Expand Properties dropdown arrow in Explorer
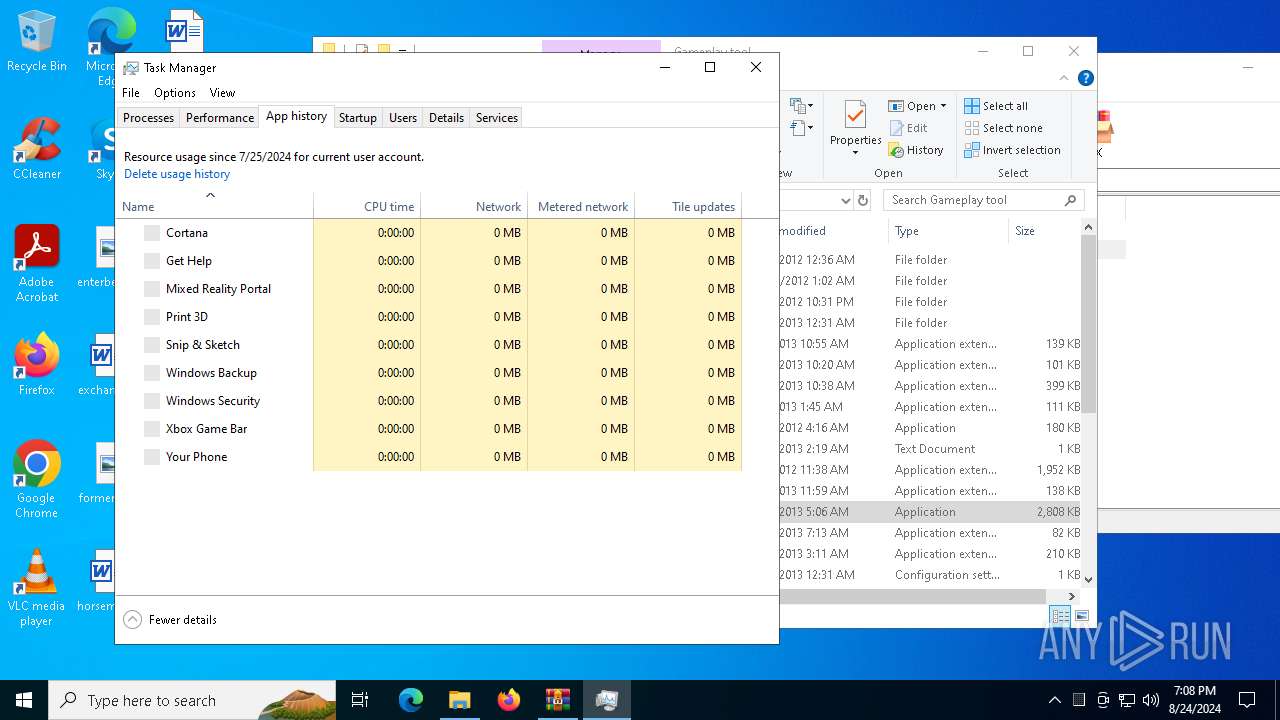Screen dimensions: 1280x720 click(855, 153)
